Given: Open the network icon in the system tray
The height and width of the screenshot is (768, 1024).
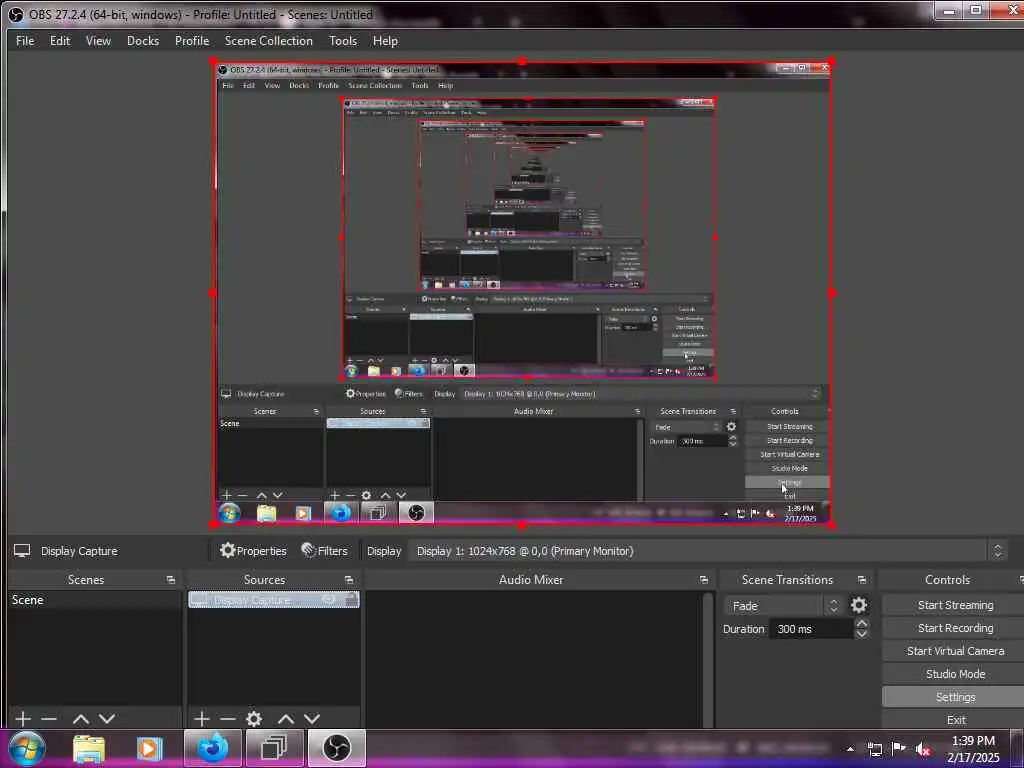Looking at the screenshot, I should pyautogui.click(x=875, y=750).
